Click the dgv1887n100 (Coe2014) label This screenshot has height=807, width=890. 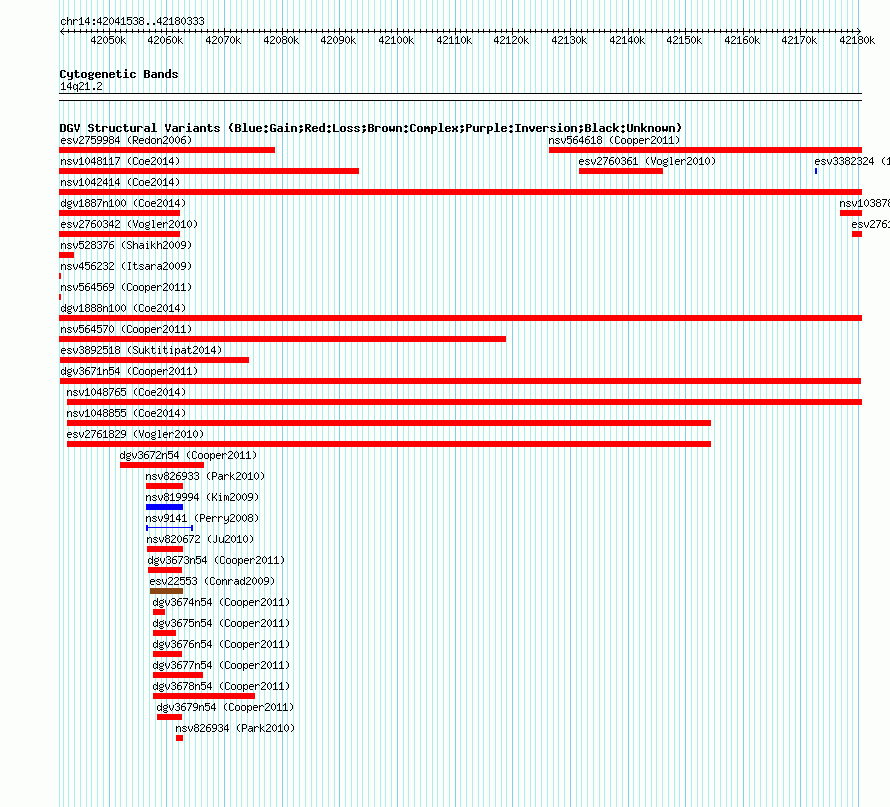[x=123, y=203]
